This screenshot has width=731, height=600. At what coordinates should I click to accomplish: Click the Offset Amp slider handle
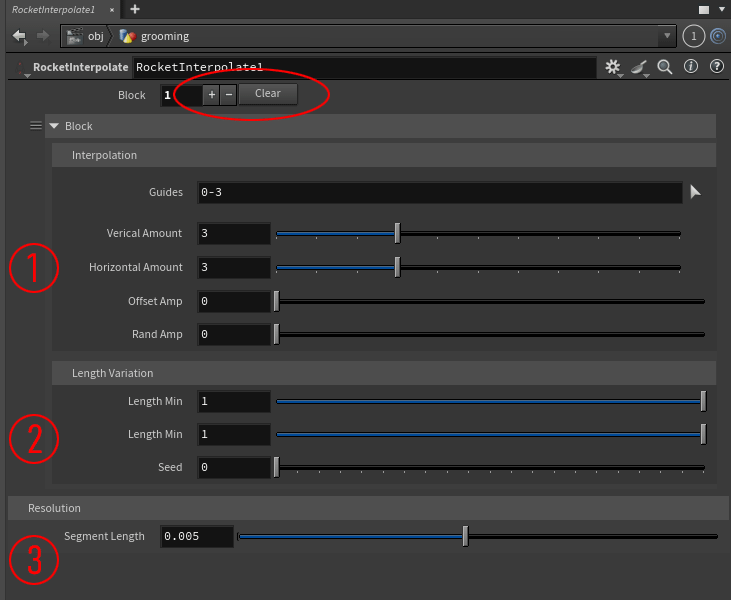276,301
